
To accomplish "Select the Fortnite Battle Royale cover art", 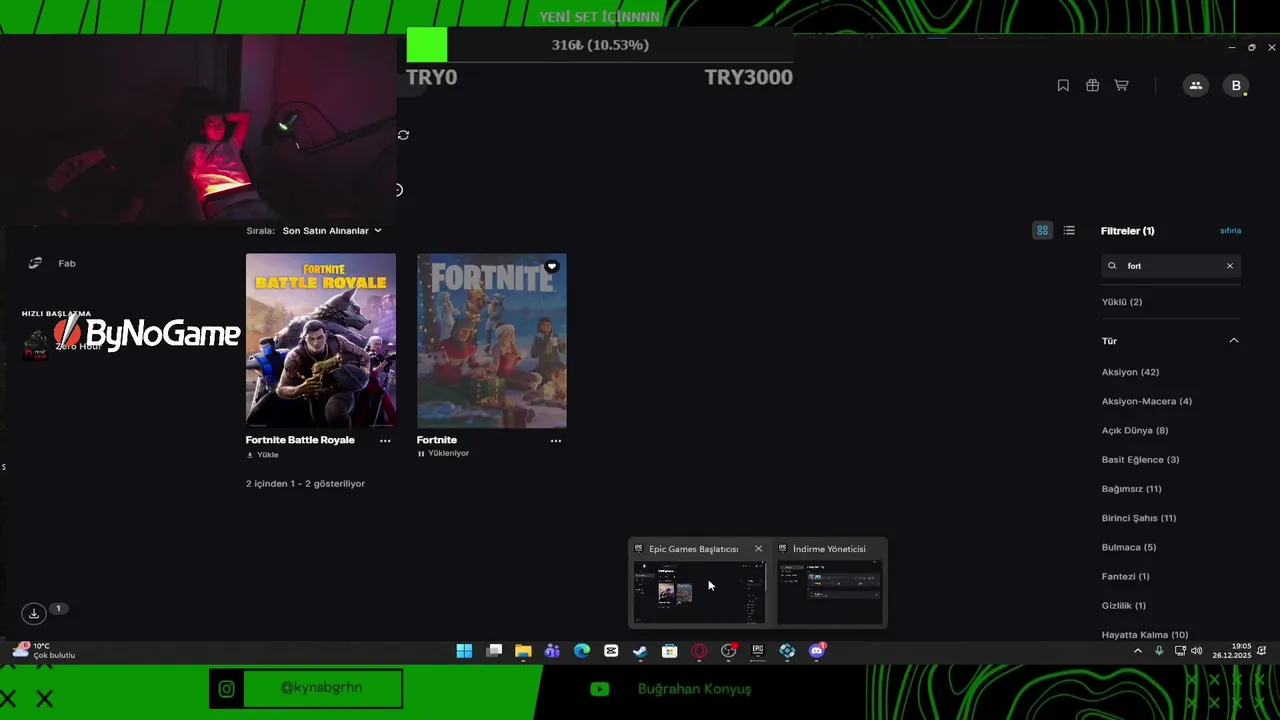I will click(321, 340).
